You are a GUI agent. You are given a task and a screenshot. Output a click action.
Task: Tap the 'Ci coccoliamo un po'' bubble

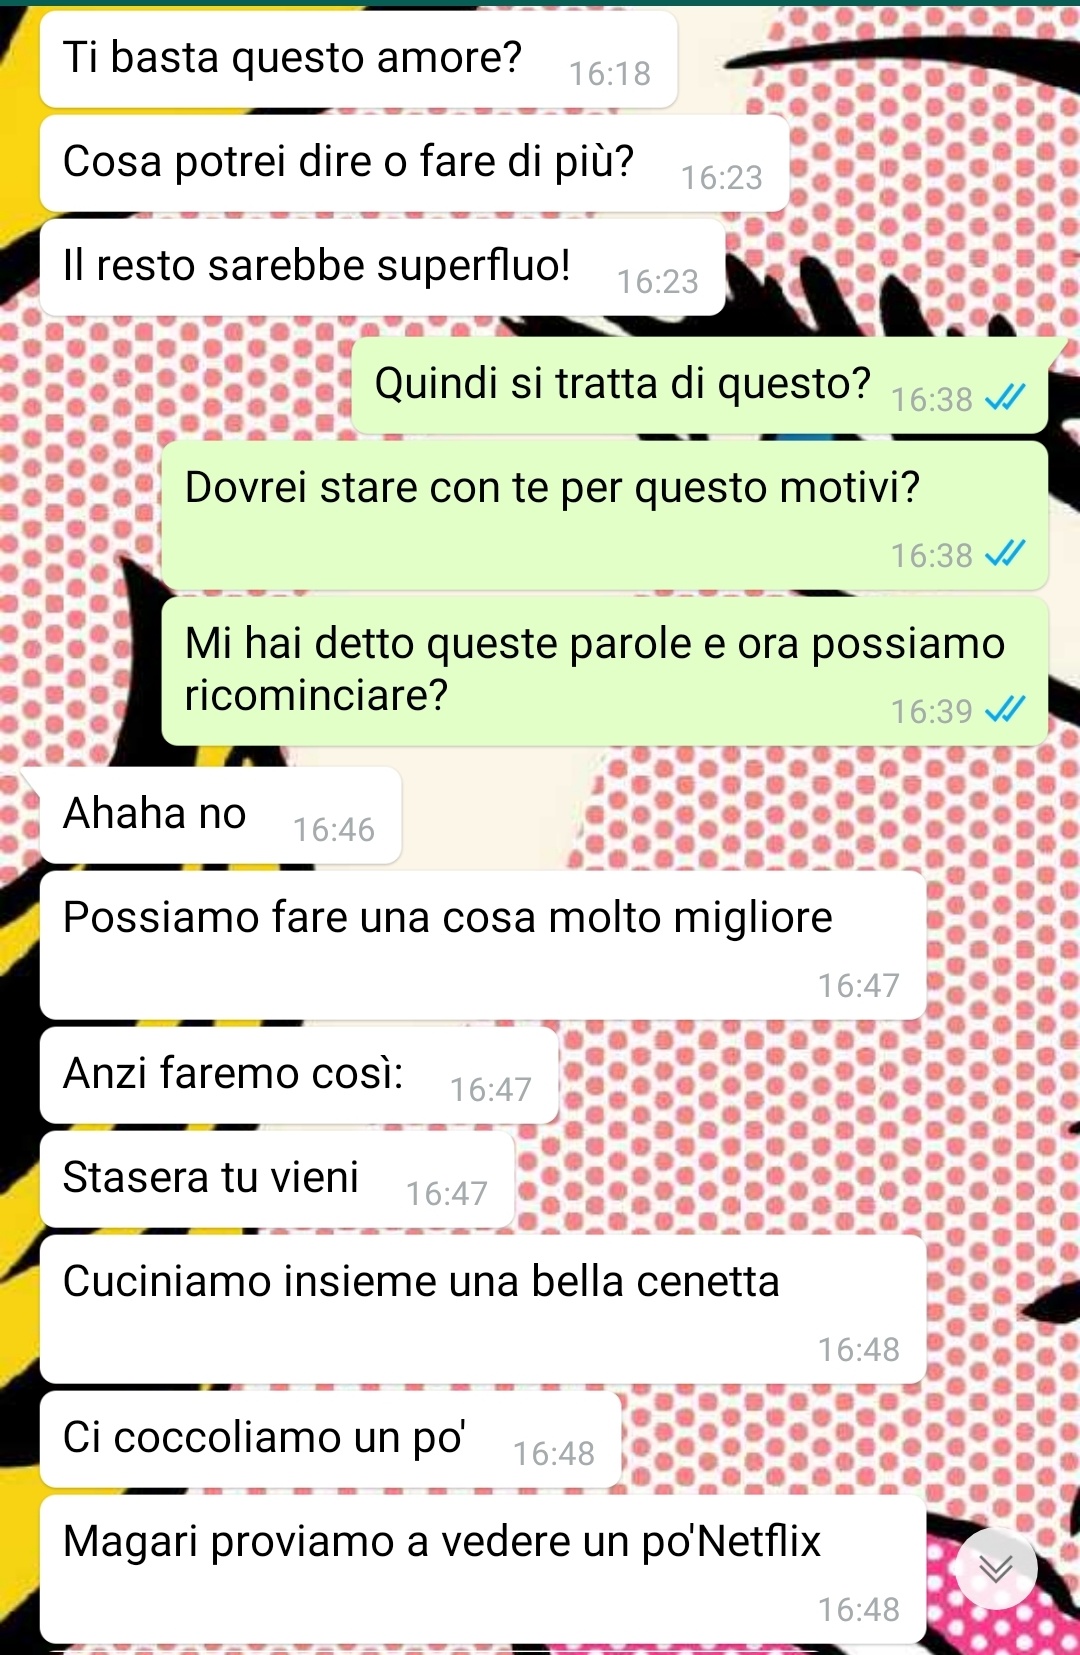pyautogui.click(x=330, y=1439)
